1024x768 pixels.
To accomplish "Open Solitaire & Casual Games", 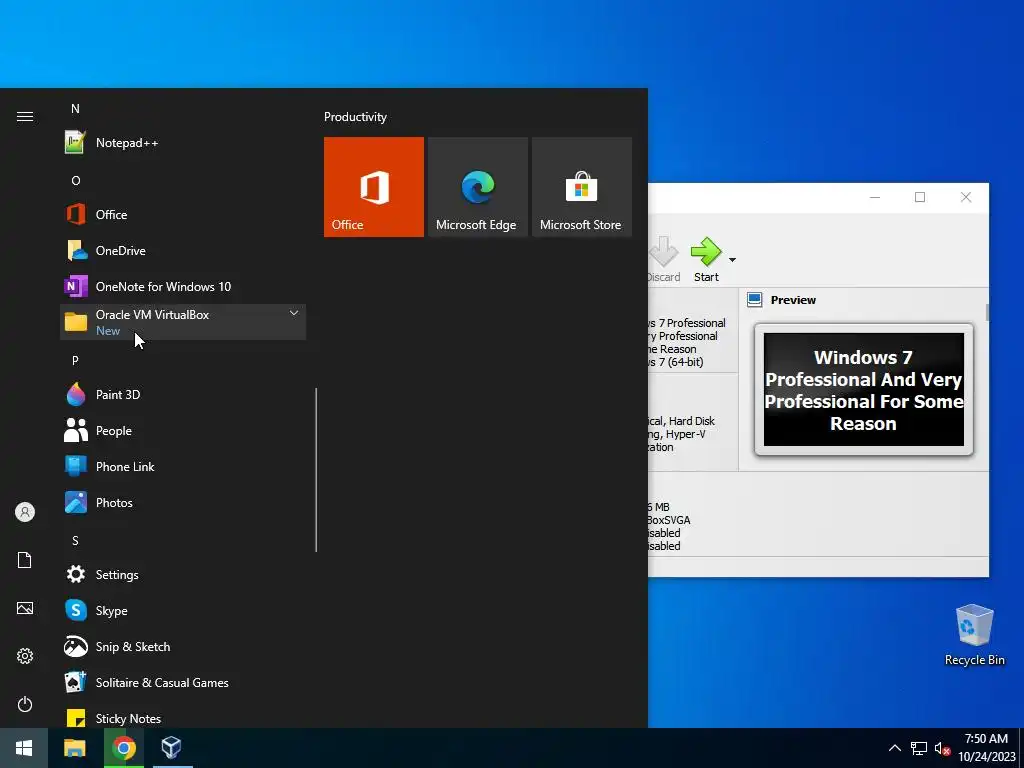I will coord(183,682).
